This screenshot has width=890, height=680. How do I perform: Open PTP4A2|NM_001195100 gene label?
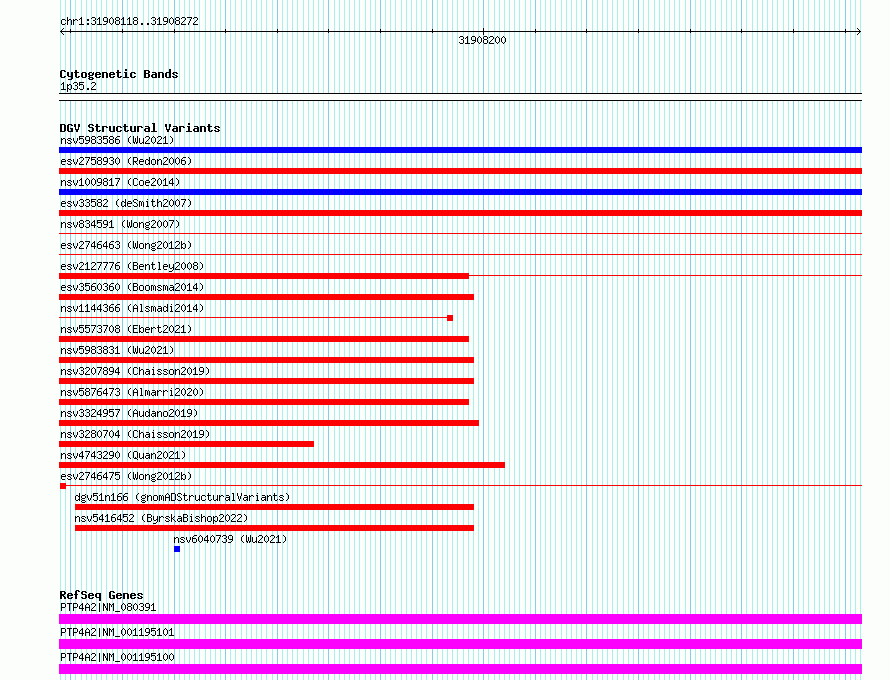117,657
